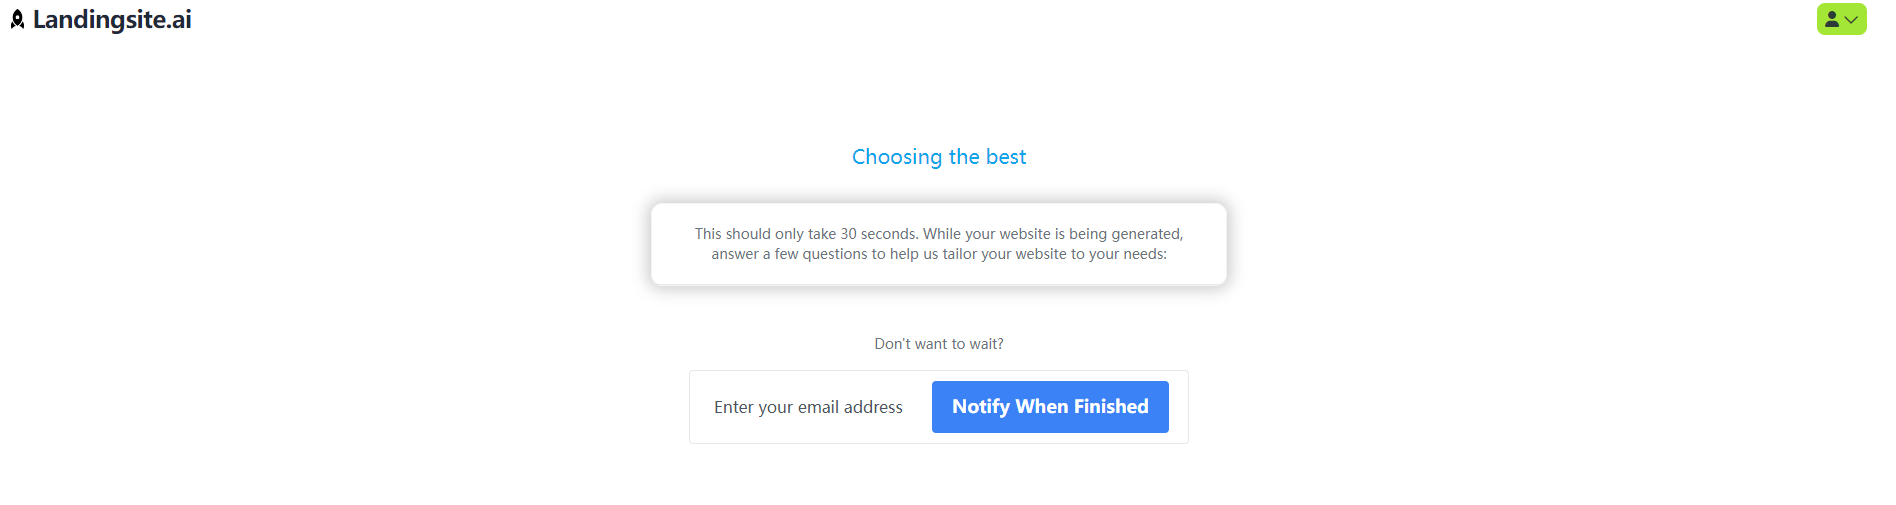Open the account menu via person icon
This screenshot has height=505, width=1896.
(x=1831, y=19)
